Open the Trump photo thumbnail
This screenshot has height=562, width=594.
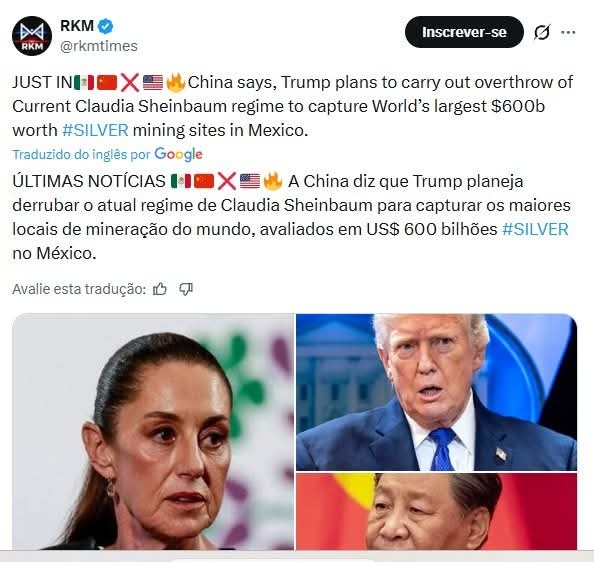coord(436,392)
